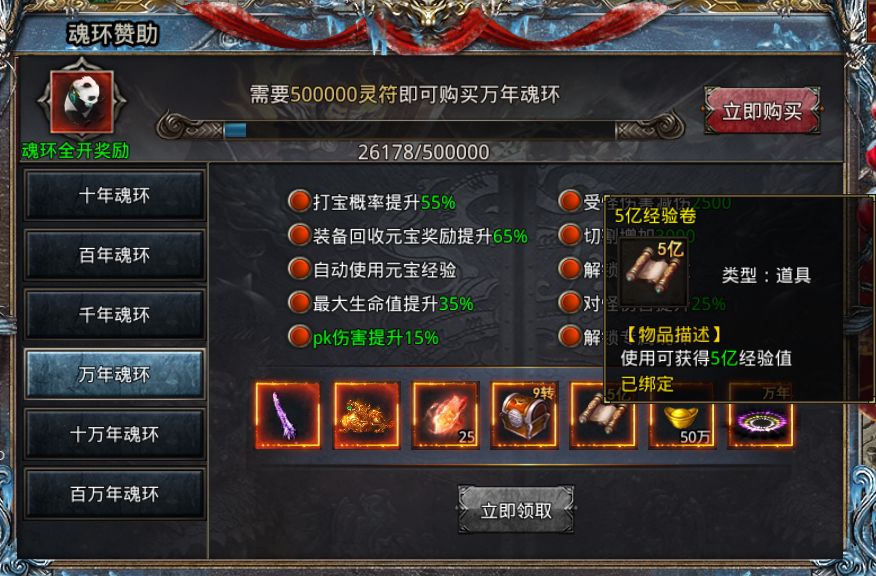Switch to the 十年魂环 tab
The image size is (876, 576).
115,196
